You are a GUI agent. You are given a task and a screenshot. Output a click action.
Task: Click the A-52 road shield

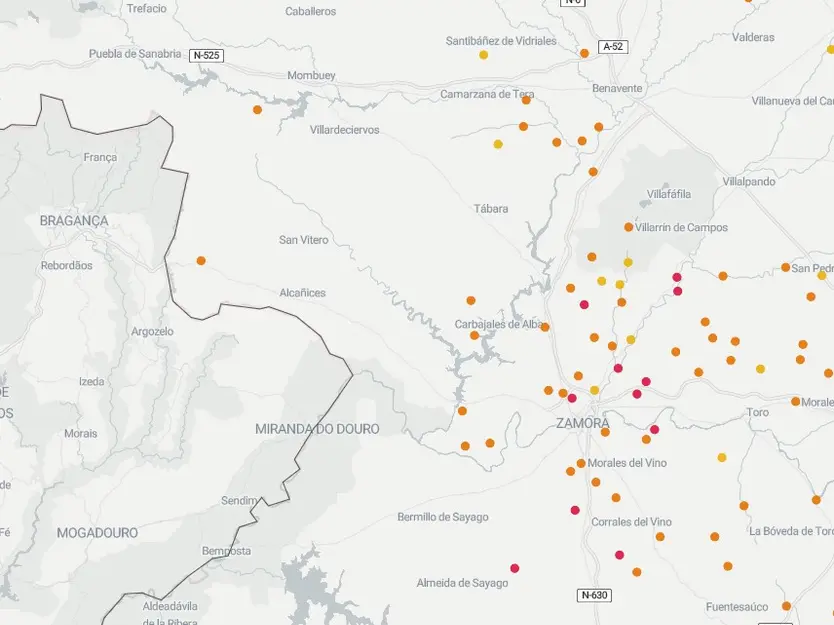tap(613, 46)
